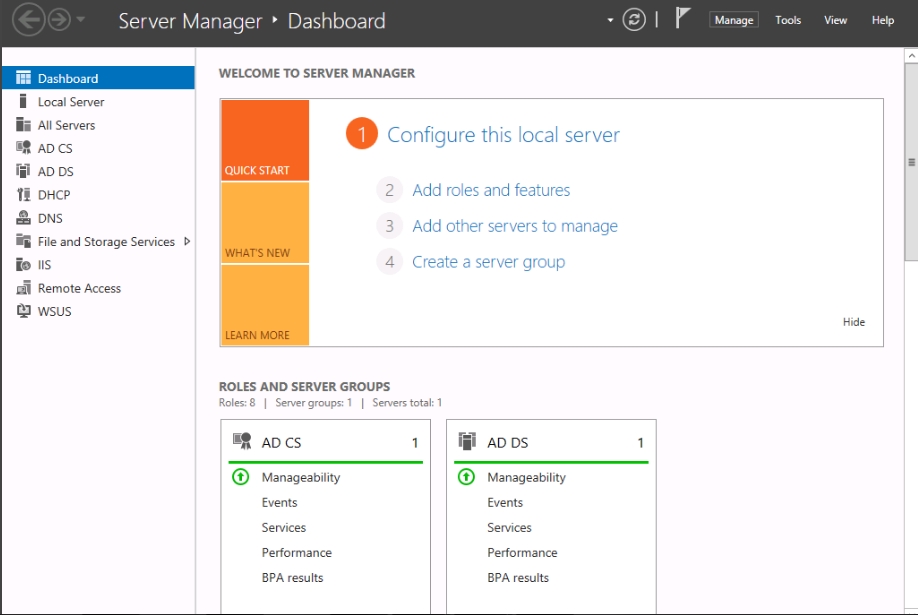The image size is (918, 615).
Task: Select the DHCP icon in the sidebar
Action: tap(23, 195)
